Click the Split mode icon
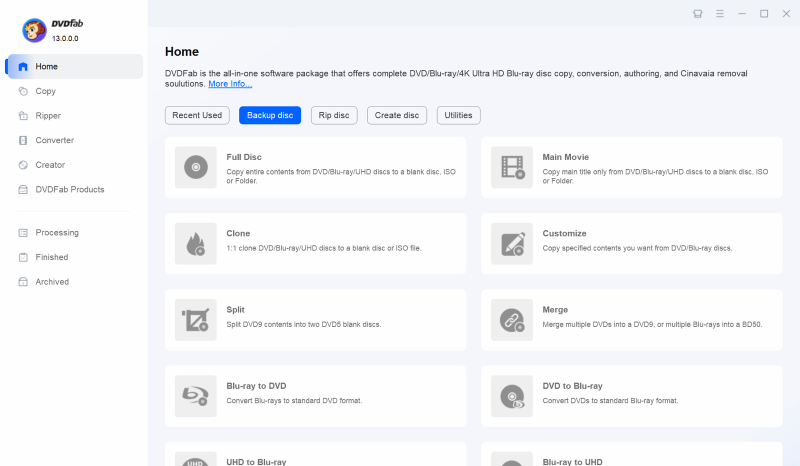 pyautogui.click(x=195, y=320)
